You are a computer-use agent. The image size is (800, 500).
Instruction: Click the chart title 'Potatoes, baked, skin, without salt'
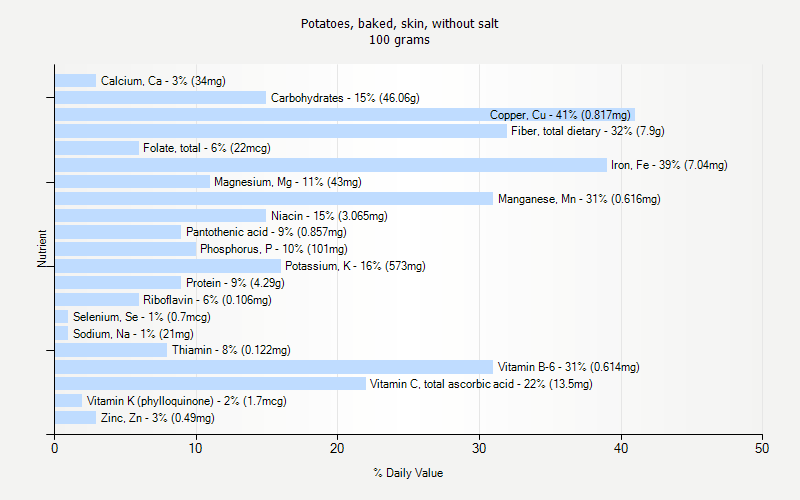[x=399, y=23]
